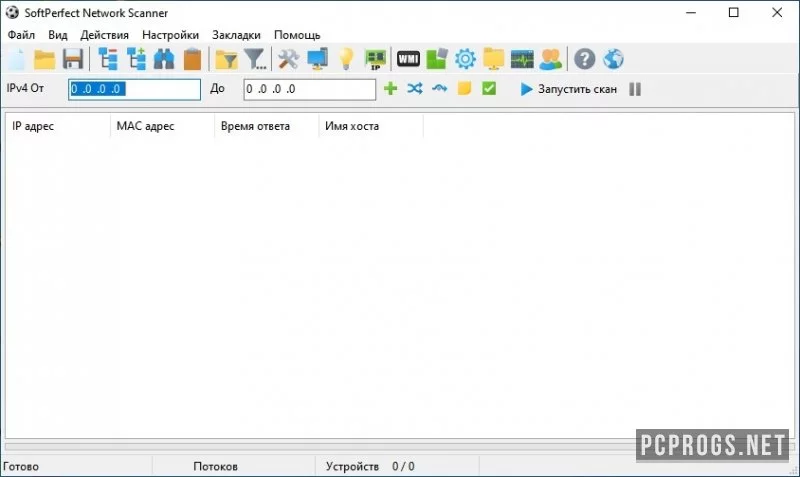This screenshot has height=477, width=800.
Task: Open the Помощь menu
Action: (297, 35)
